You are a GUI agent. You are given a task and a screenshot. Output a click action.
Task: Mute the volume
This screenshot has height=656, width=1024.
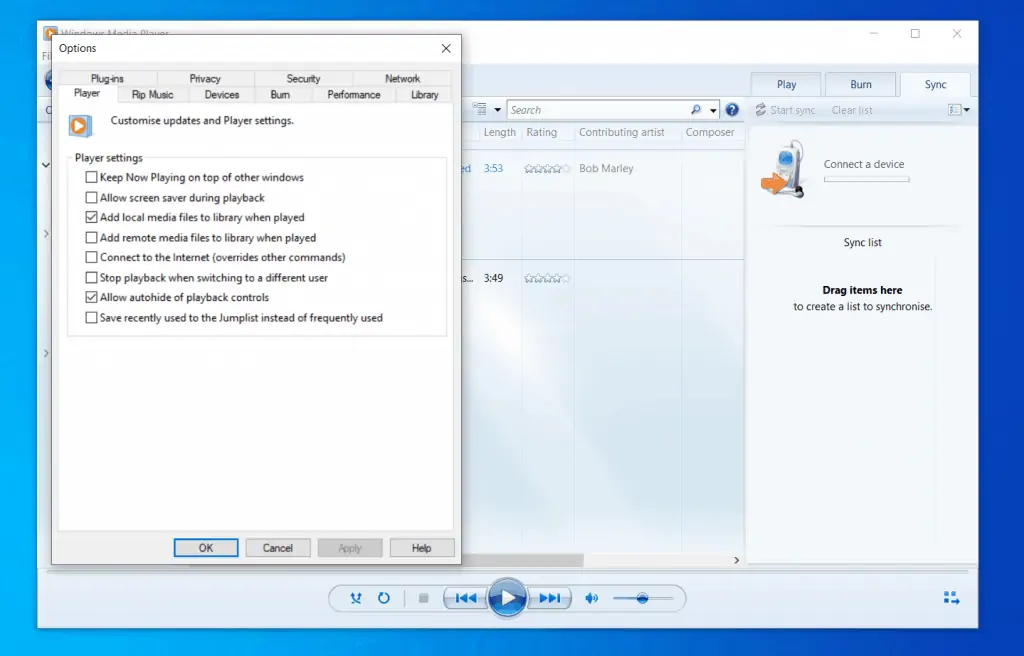click(x=591, y=598)
